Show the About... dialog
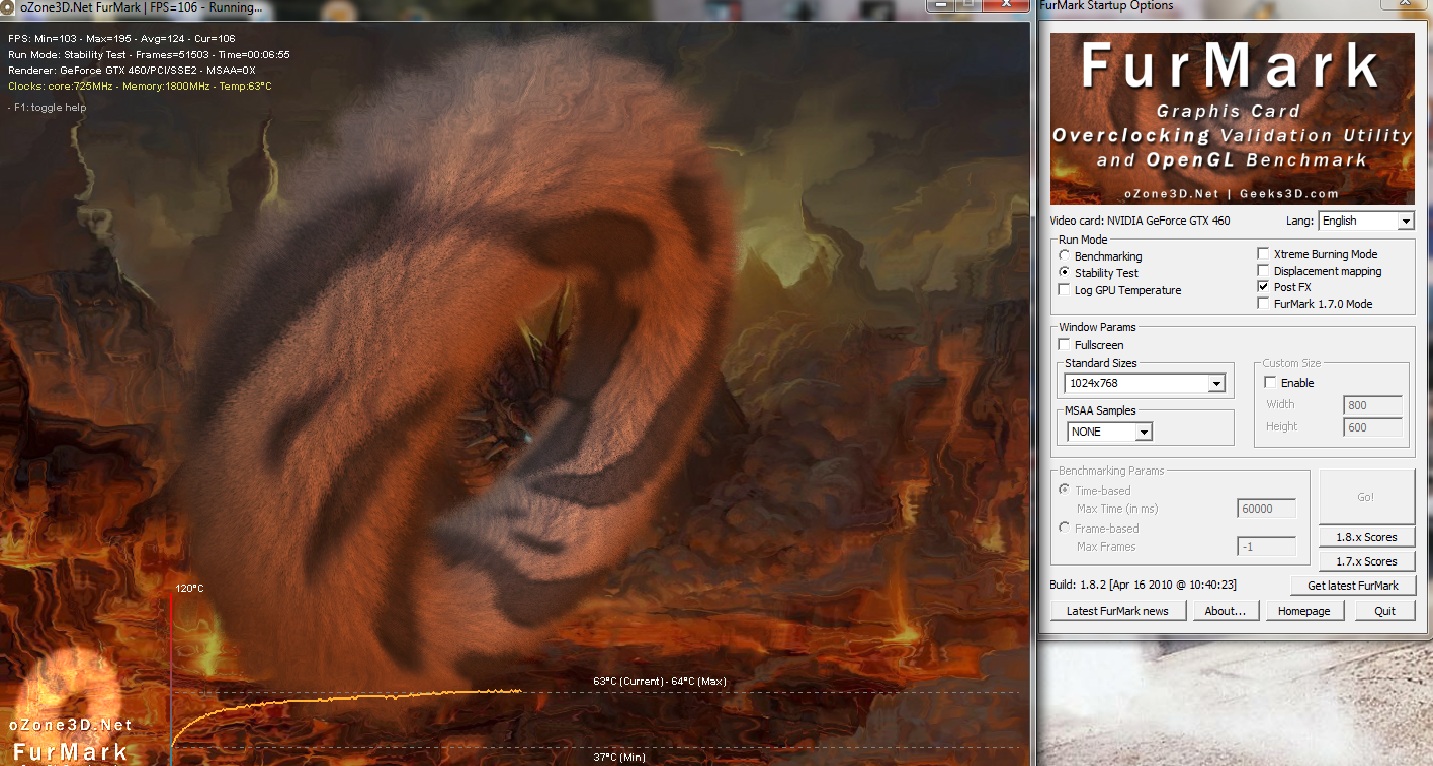Image resolution: width=1433 pixels, height=766 pixels. coord(1225,611)
